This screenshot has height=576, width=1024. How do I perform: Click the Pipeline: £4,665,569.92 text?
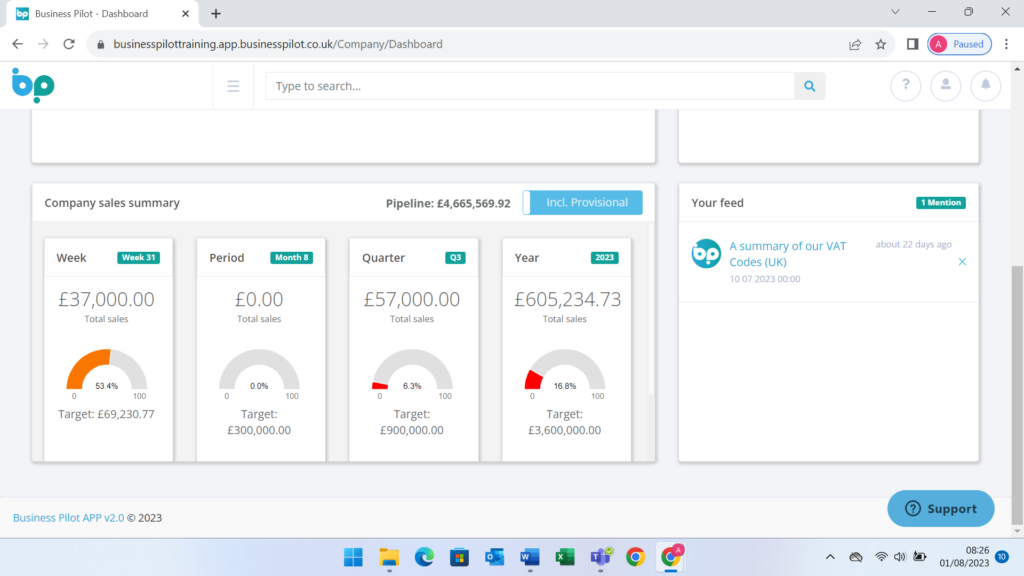click(448, 204)
